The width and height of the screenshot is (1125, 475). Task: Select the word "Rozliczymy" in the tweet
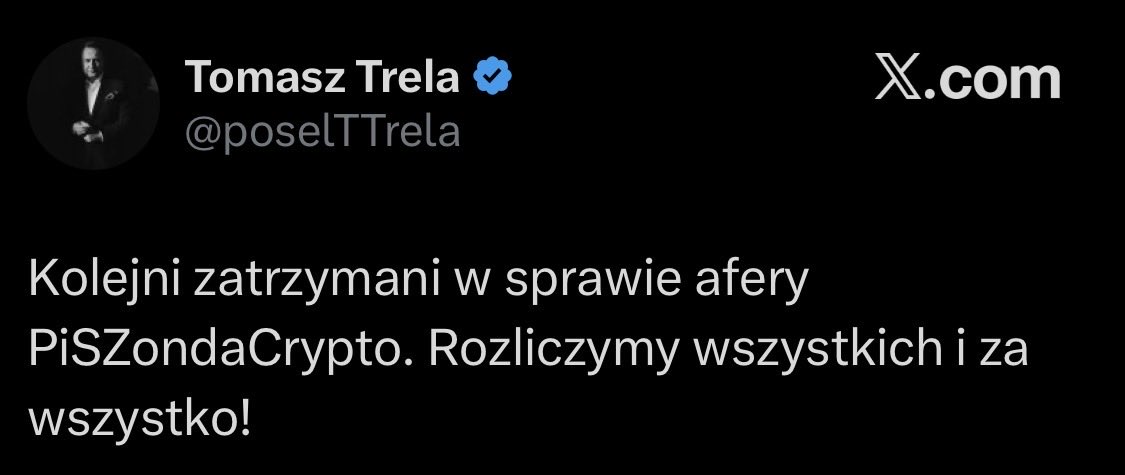pyautogui.click(x=555, y=350)
